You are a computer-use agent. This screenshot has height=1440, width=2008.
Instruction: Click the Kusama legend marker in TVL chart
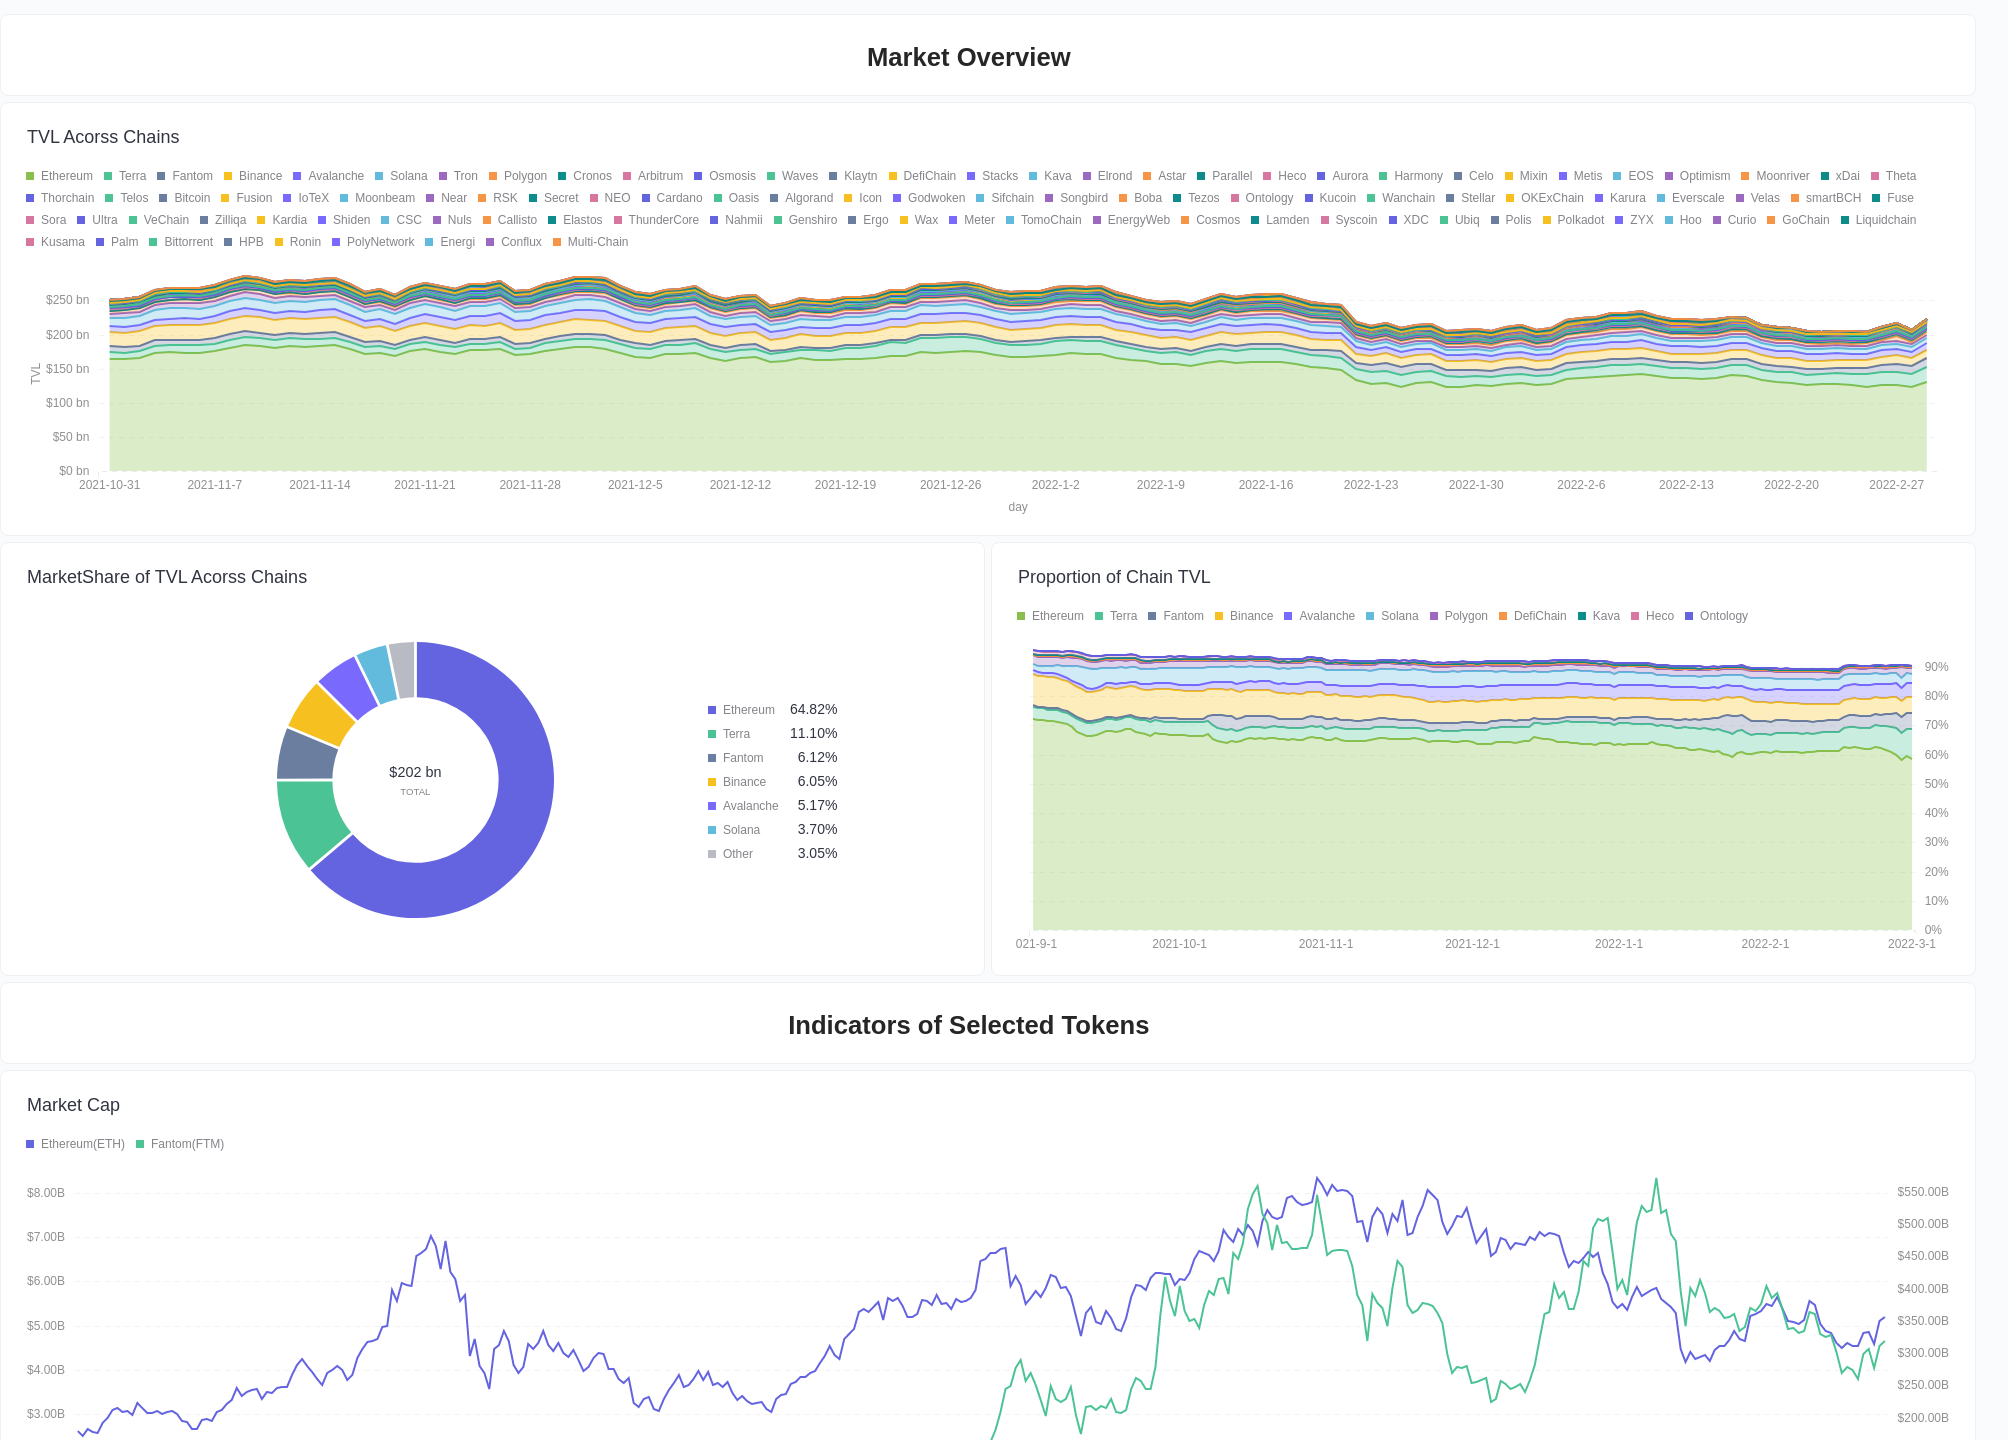click(30, 241)
